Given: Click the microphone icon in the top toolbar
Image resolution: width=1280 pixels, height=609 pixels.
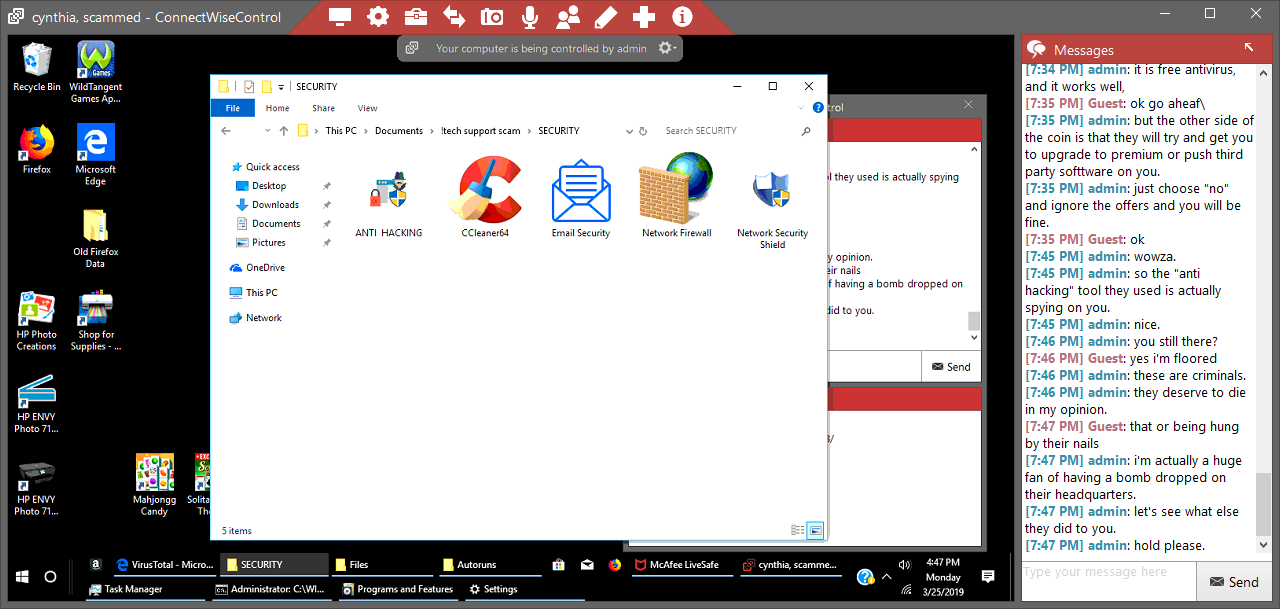Looking at the screenshot, I should [x=529, y=17].
